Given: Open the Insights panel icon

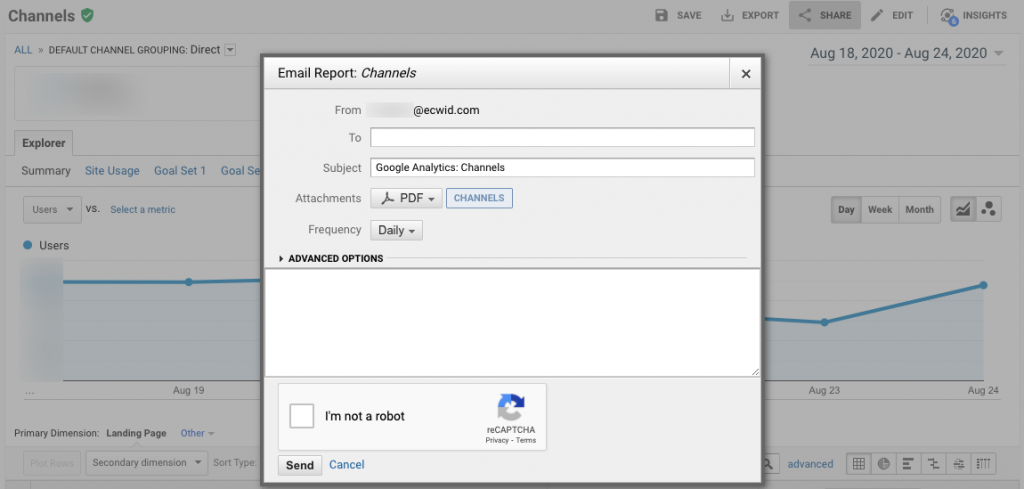Looking at the screenshot, I should point(949,16).
